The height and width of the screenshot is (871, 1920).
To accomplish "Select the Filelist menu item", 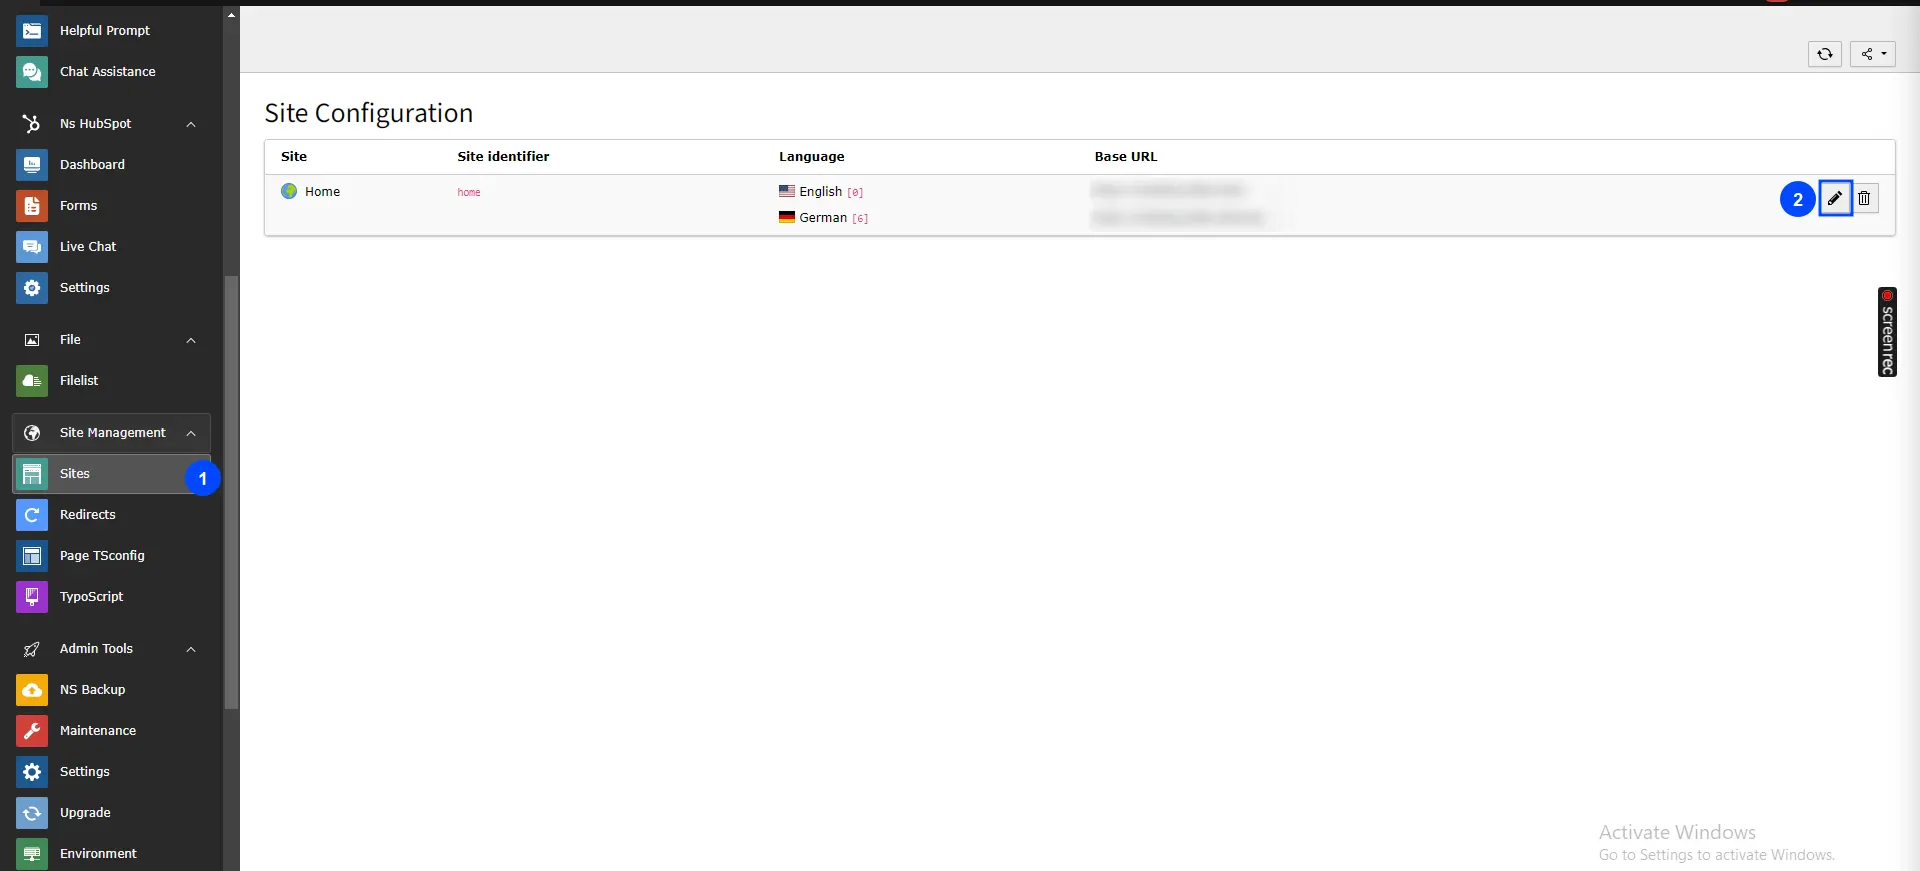I will [111, 381].
